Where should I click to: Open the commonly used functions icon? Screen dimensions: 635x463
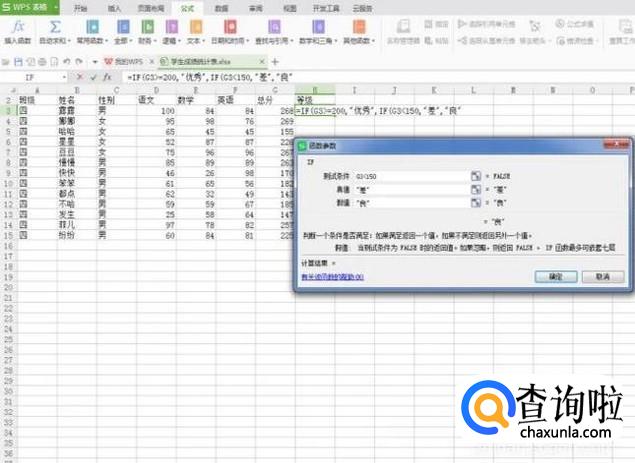pos(93,28)
